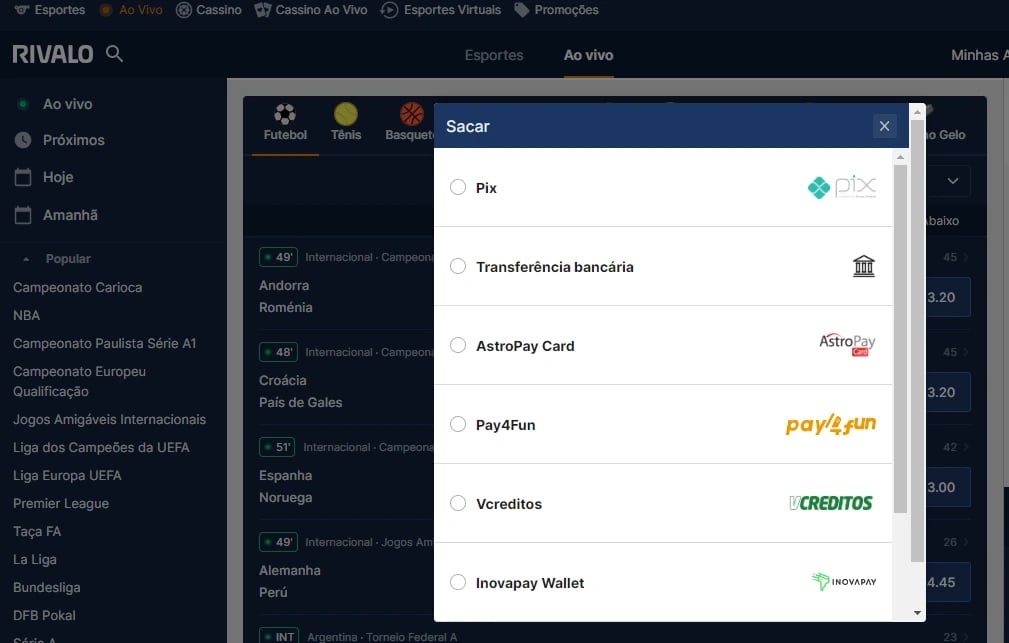Select the AstroPay Card radio button
1009x643 pixels.
[458, 345]
